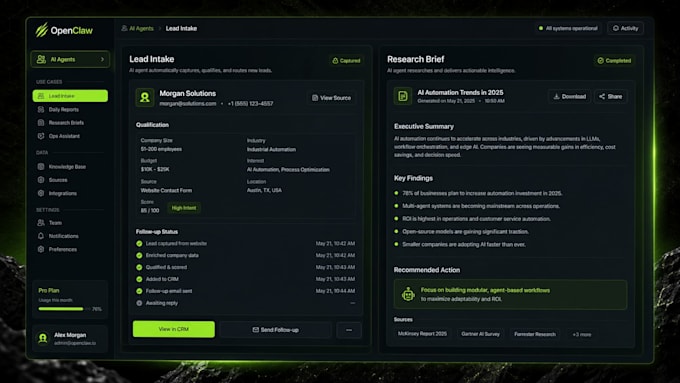
Task: Click the Multi-agent systems key finding
Action: (x=481, y=206)
